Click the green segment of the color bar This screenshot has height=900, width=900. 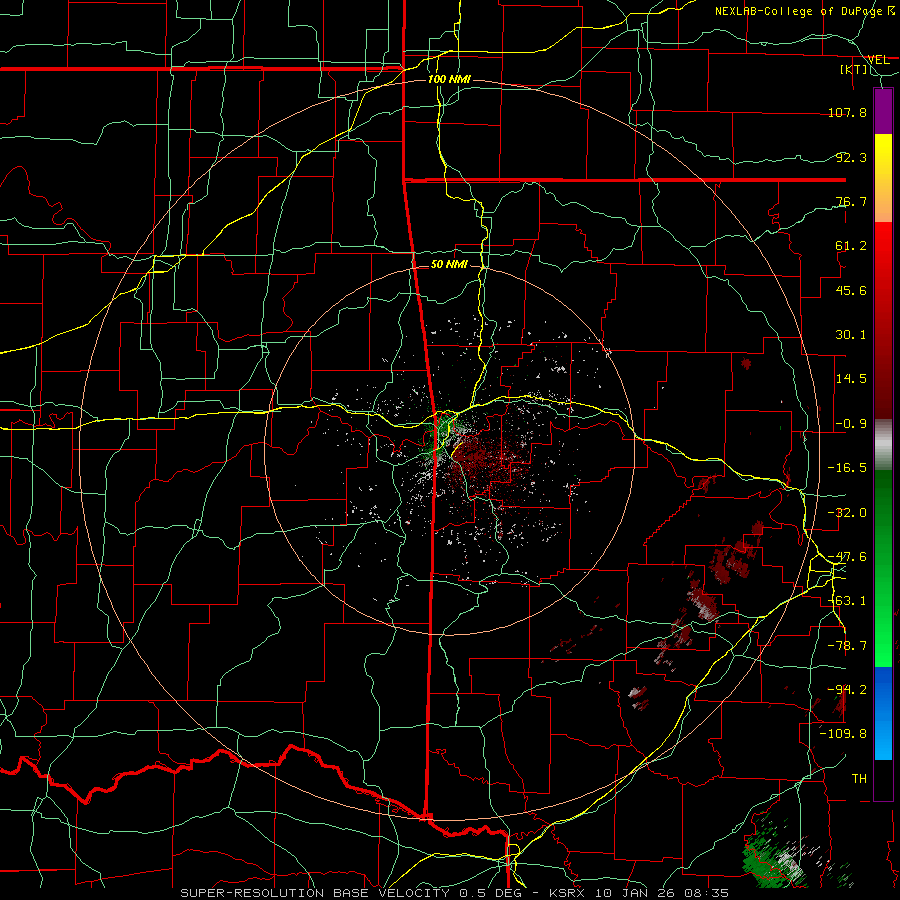[x=883, y=568]
